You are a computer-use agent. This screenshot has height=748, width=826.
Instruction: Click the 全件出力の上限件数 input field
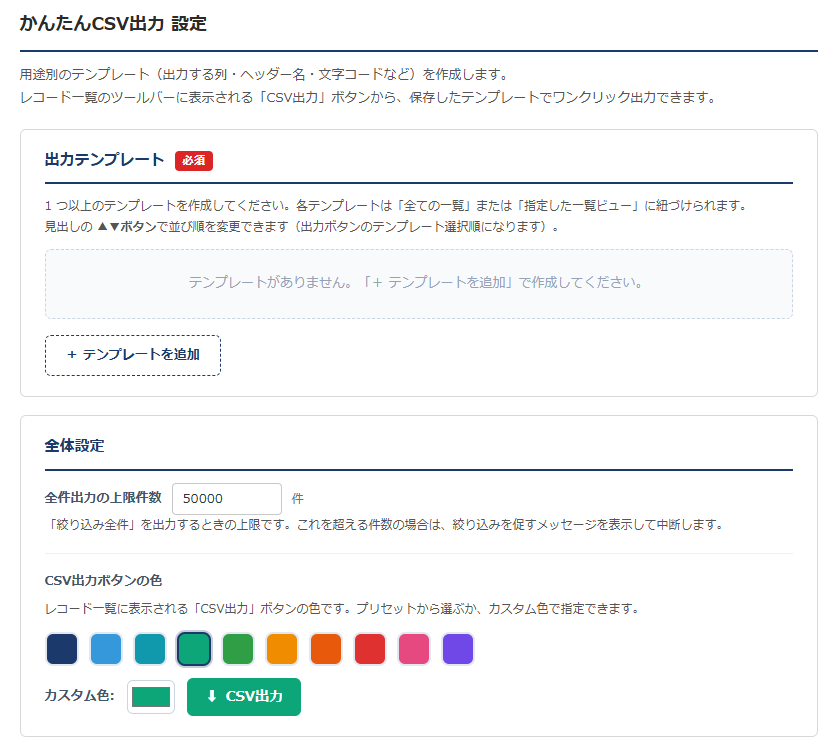(x=227, y=498)
